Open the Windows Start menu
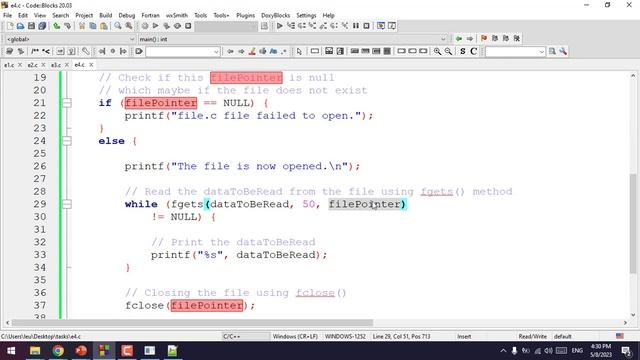This screenshot has width=640, height=360. [11, 351]
